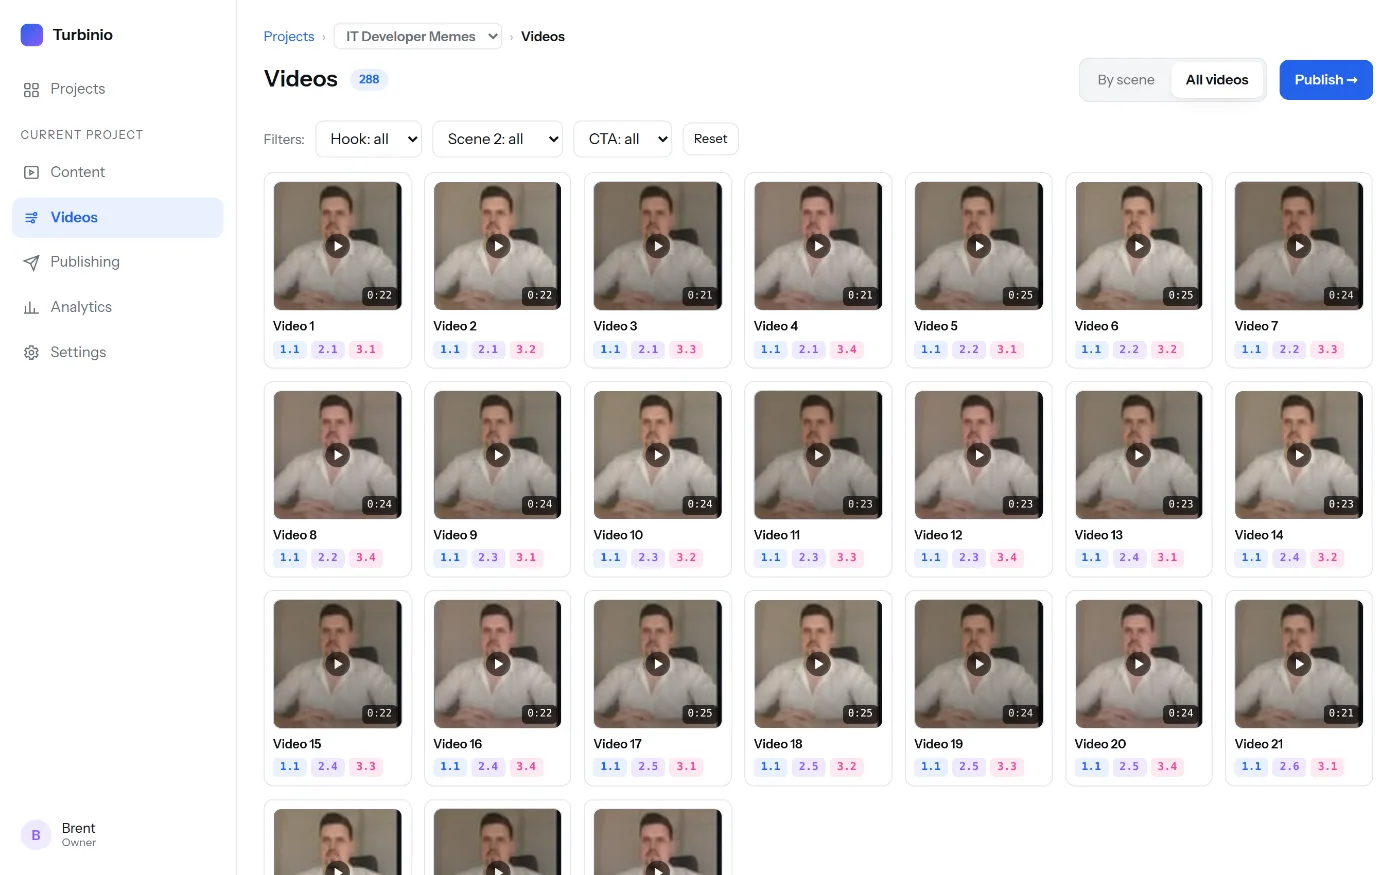This screenshot has width=1400, height=875.
Task: Click the Video 12 title
Action: (x=938, y=535)
